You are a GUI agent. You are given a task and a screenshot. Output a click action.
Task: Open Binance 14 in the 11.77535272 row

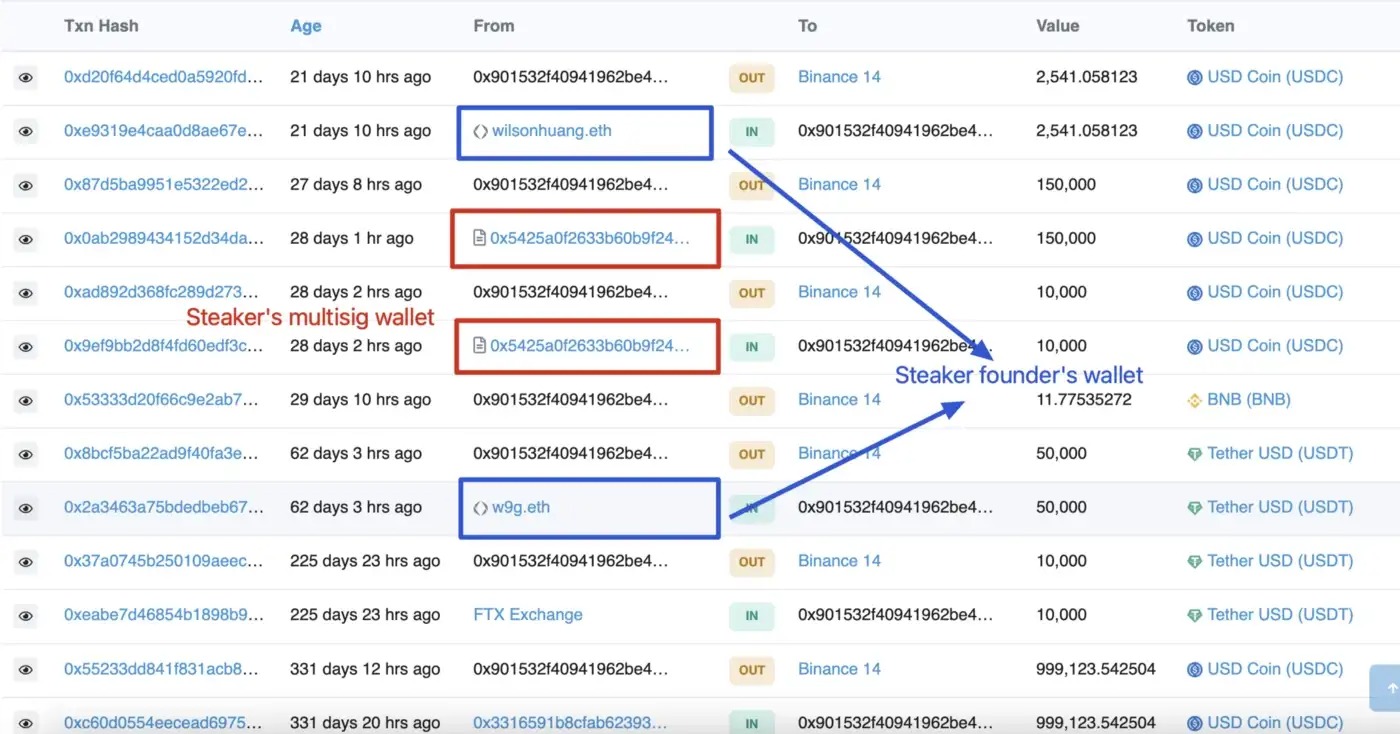(x=839, y=400)
